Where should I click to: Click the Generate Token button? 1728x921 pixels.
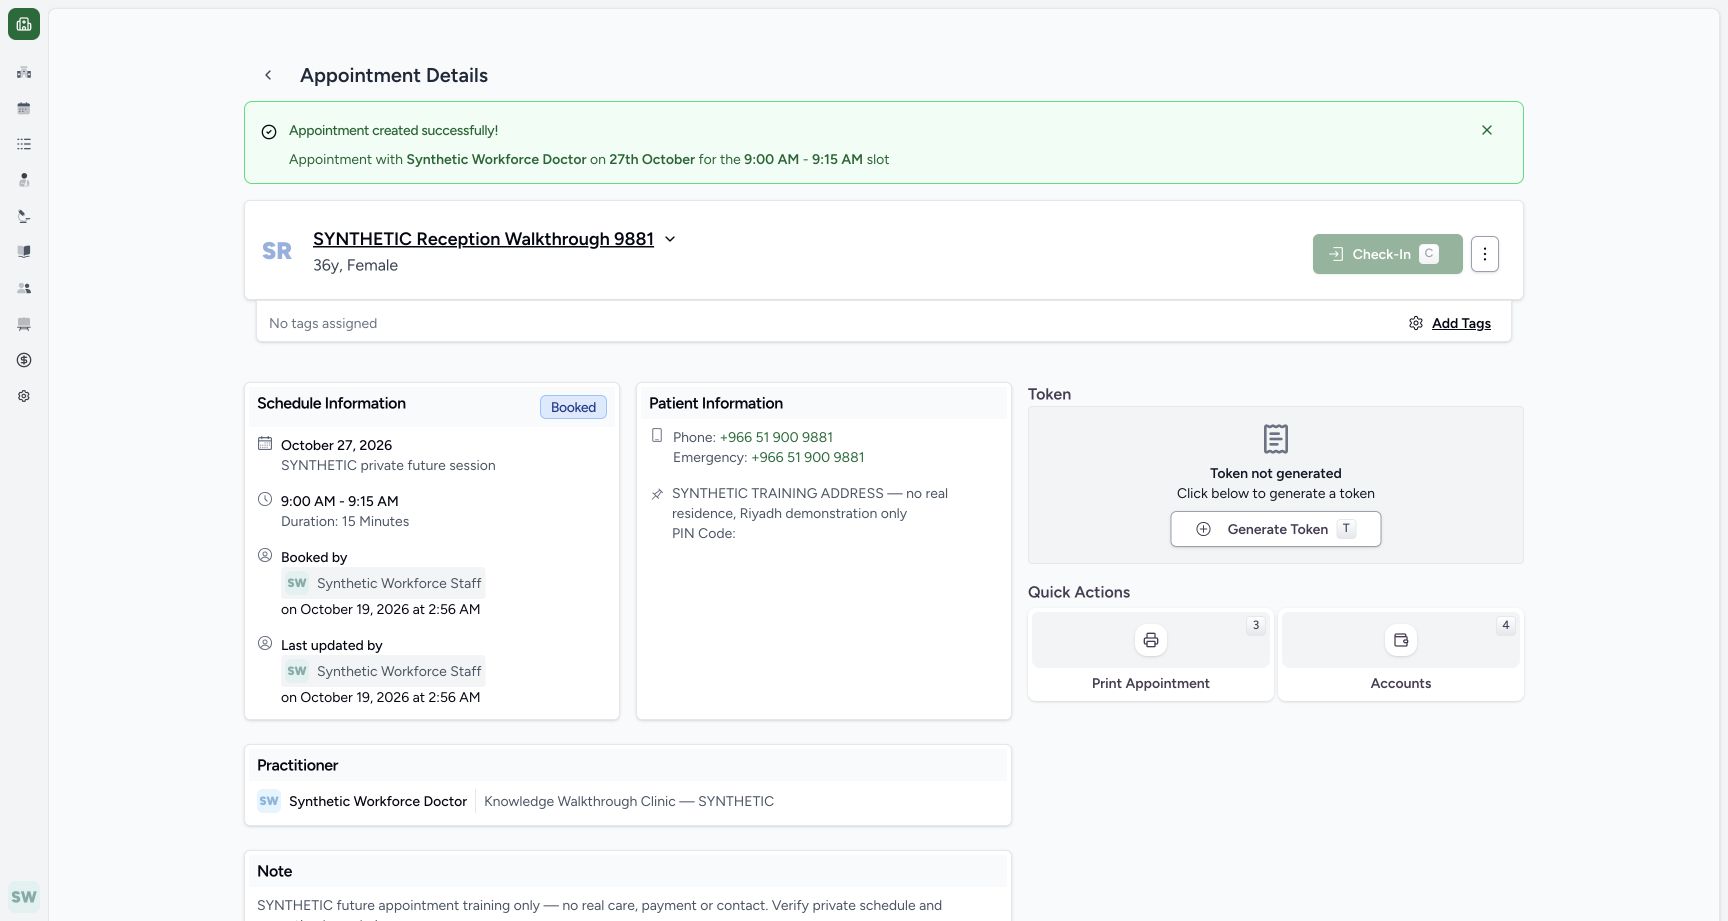tap(1276, 529)
